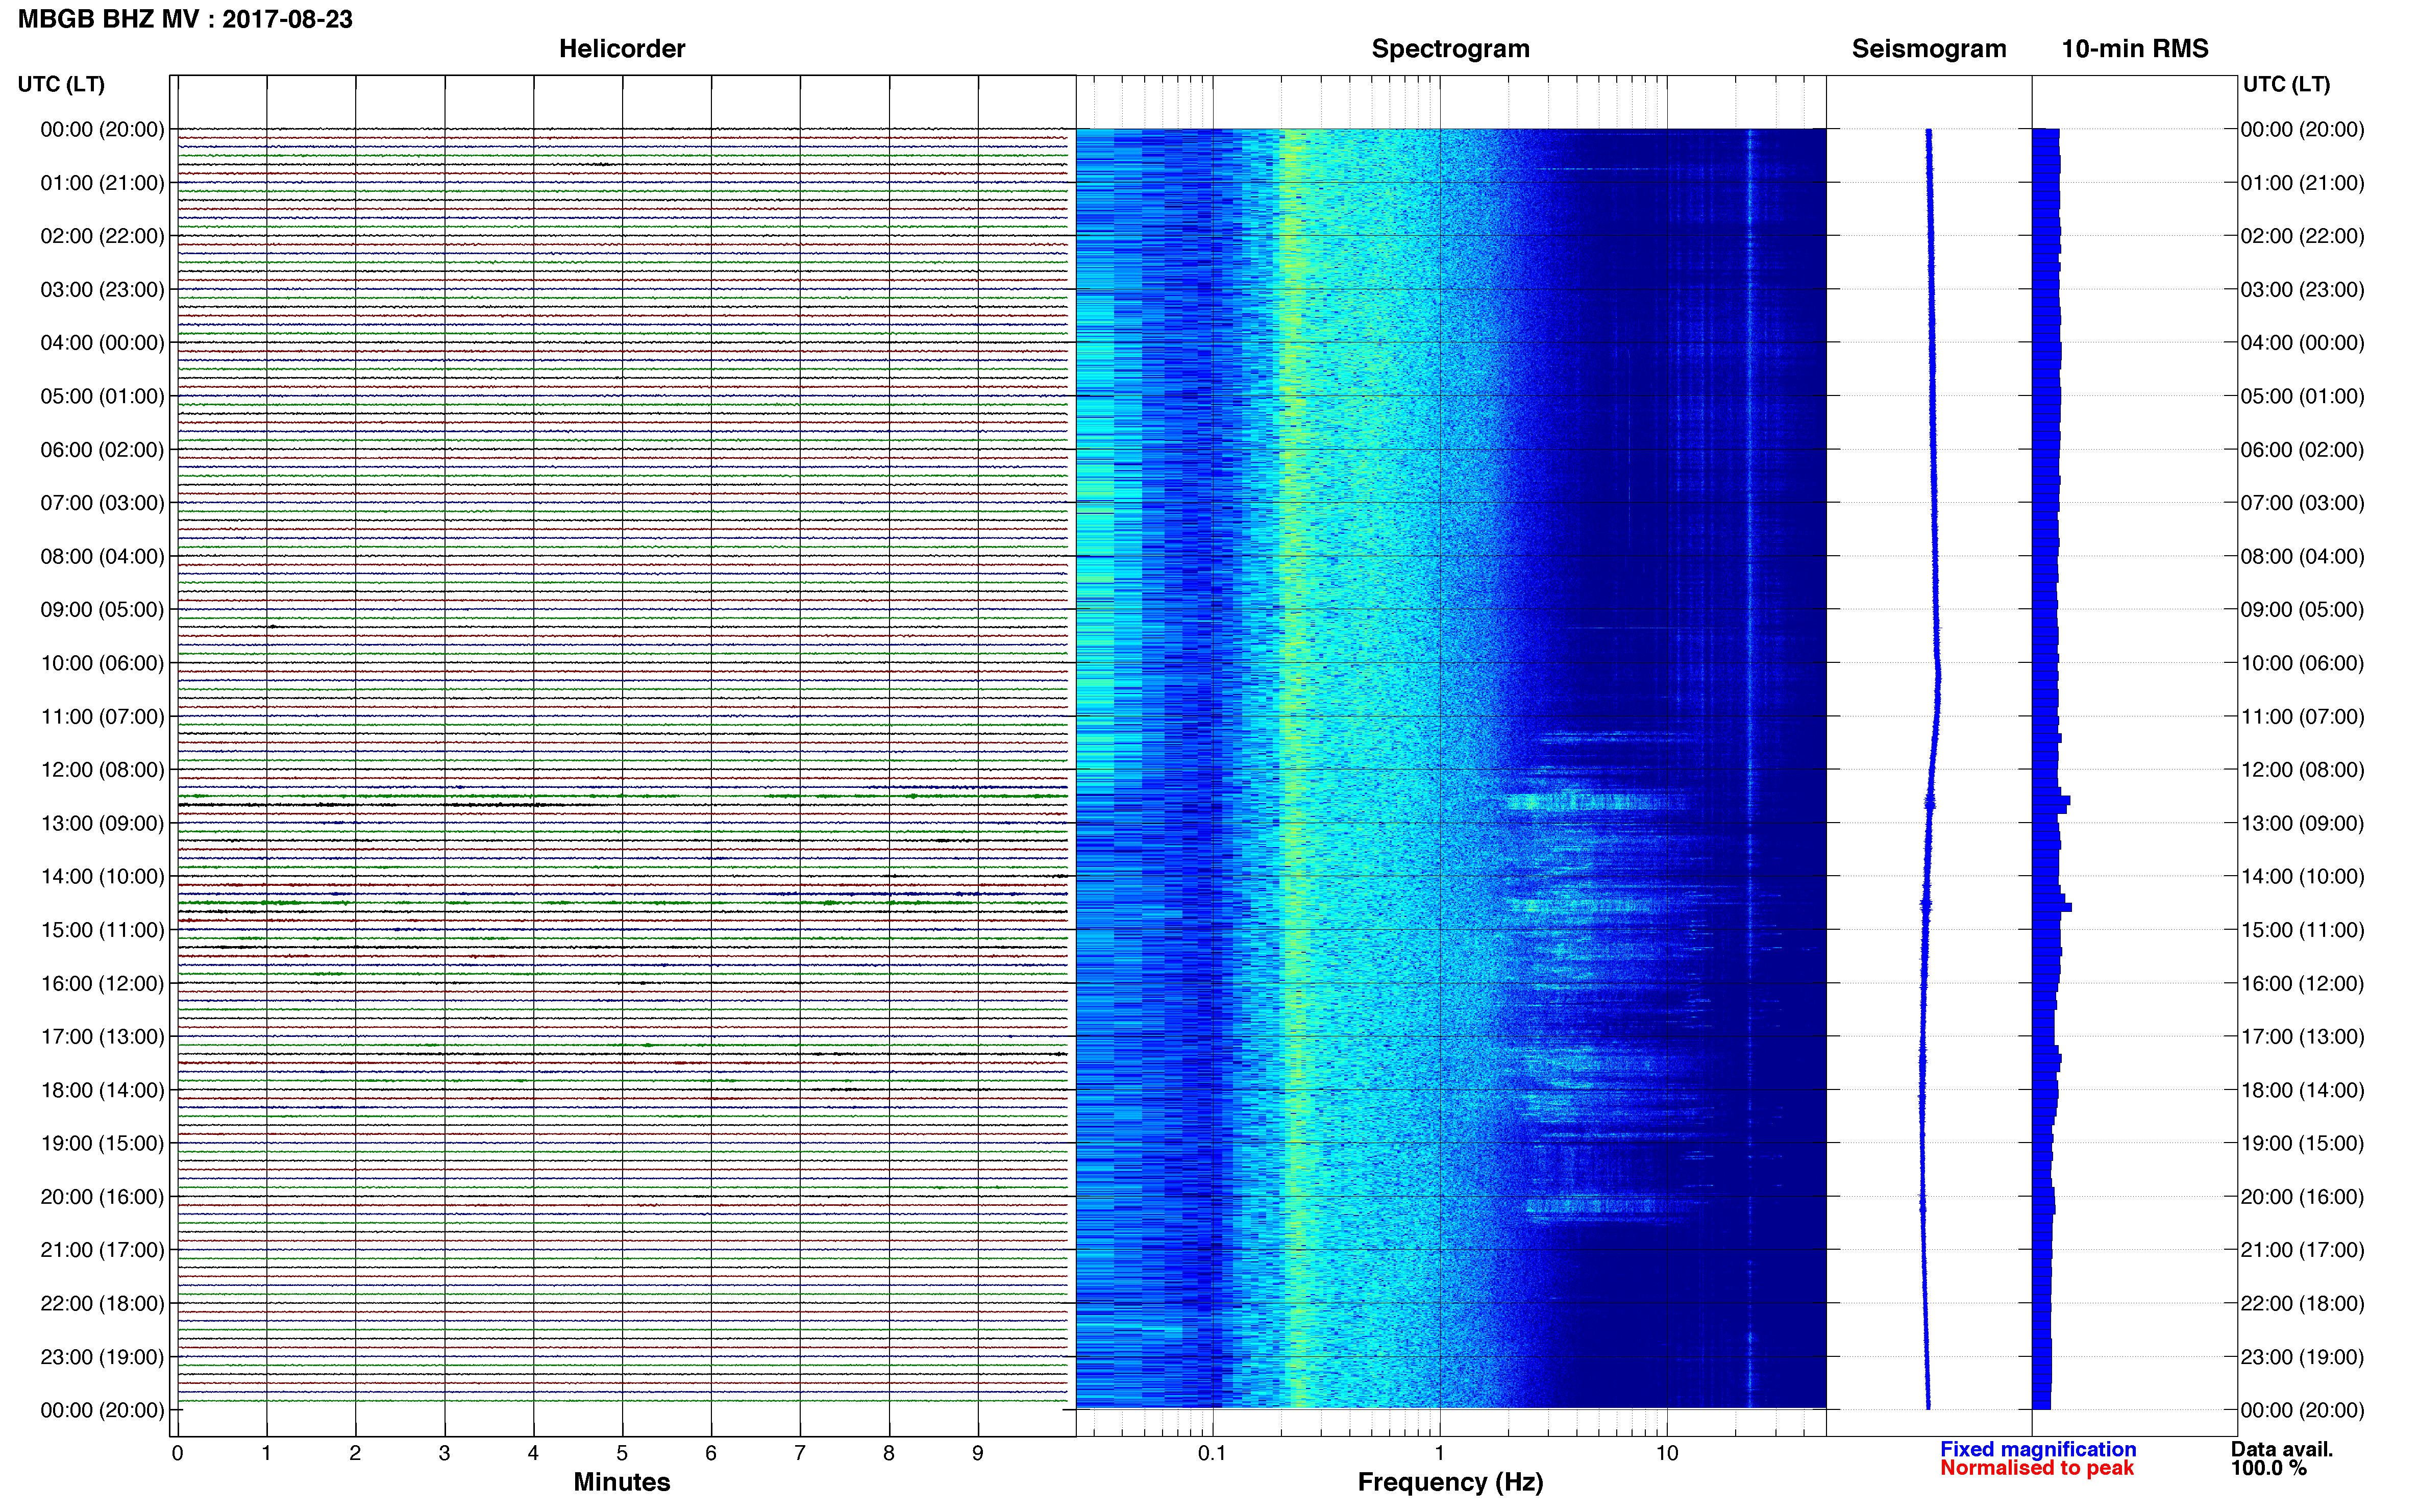Screen dimensions: 2419x1512
Task: Click the '100.0 %' data availability value
Action: click(2268, 1468)
